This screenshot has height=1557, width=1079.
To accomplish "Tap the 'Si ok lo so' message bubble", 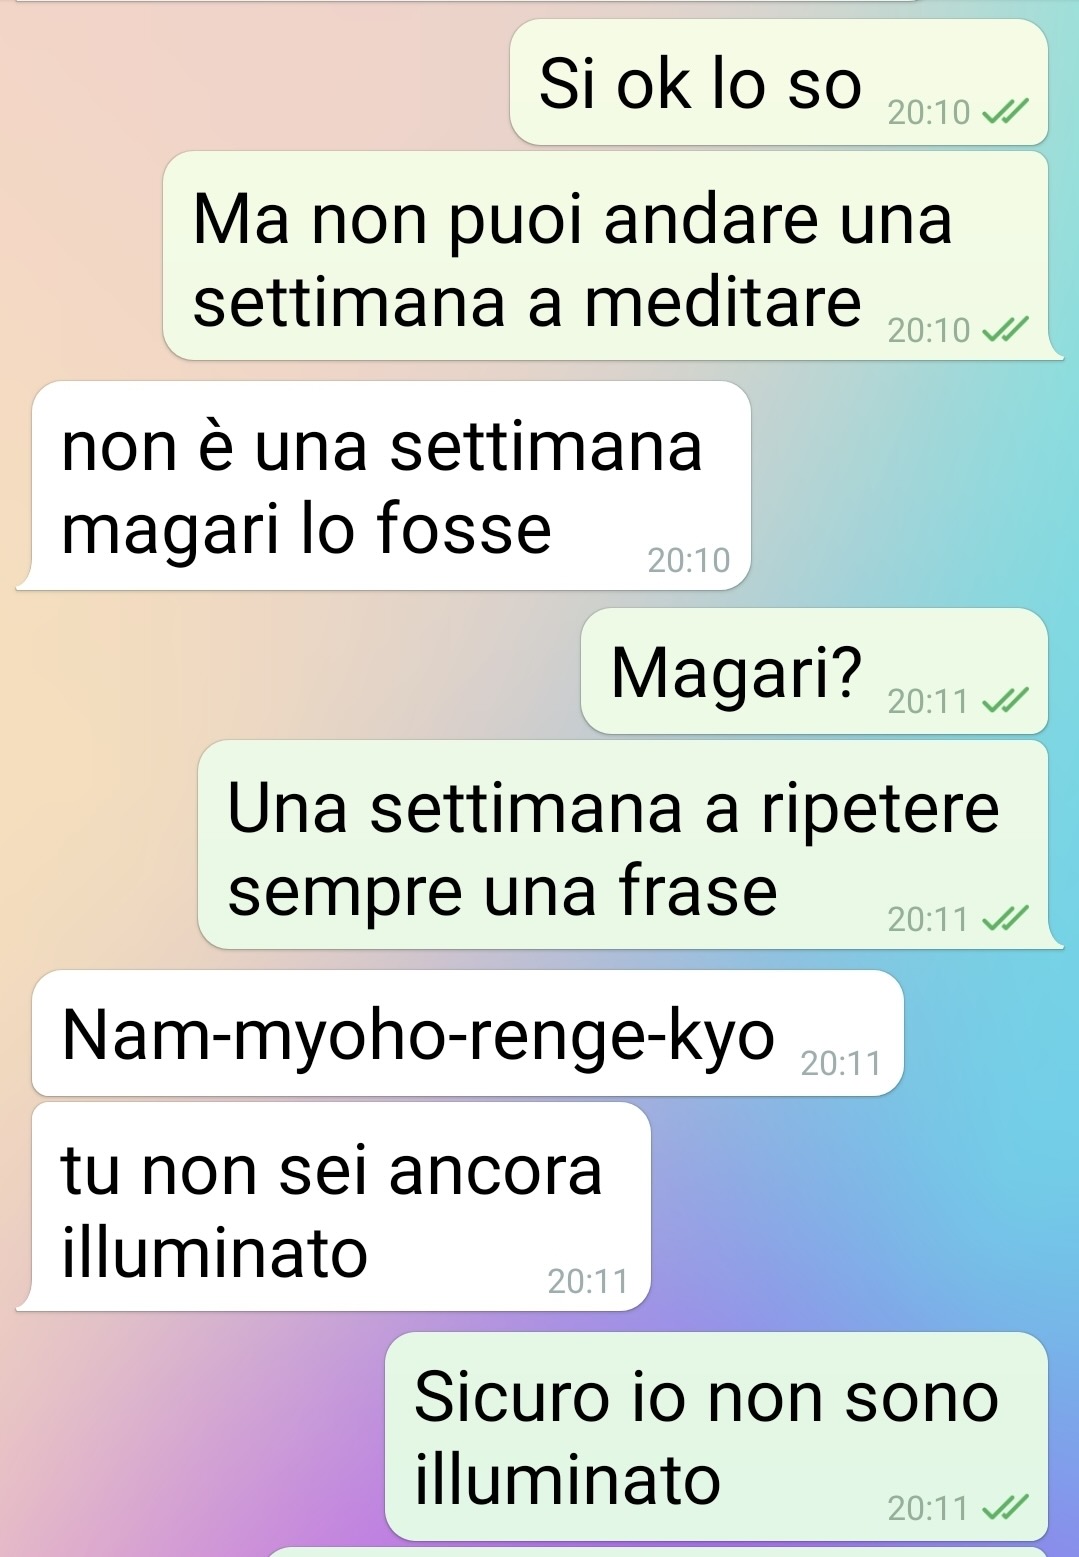I will (779, 83).
